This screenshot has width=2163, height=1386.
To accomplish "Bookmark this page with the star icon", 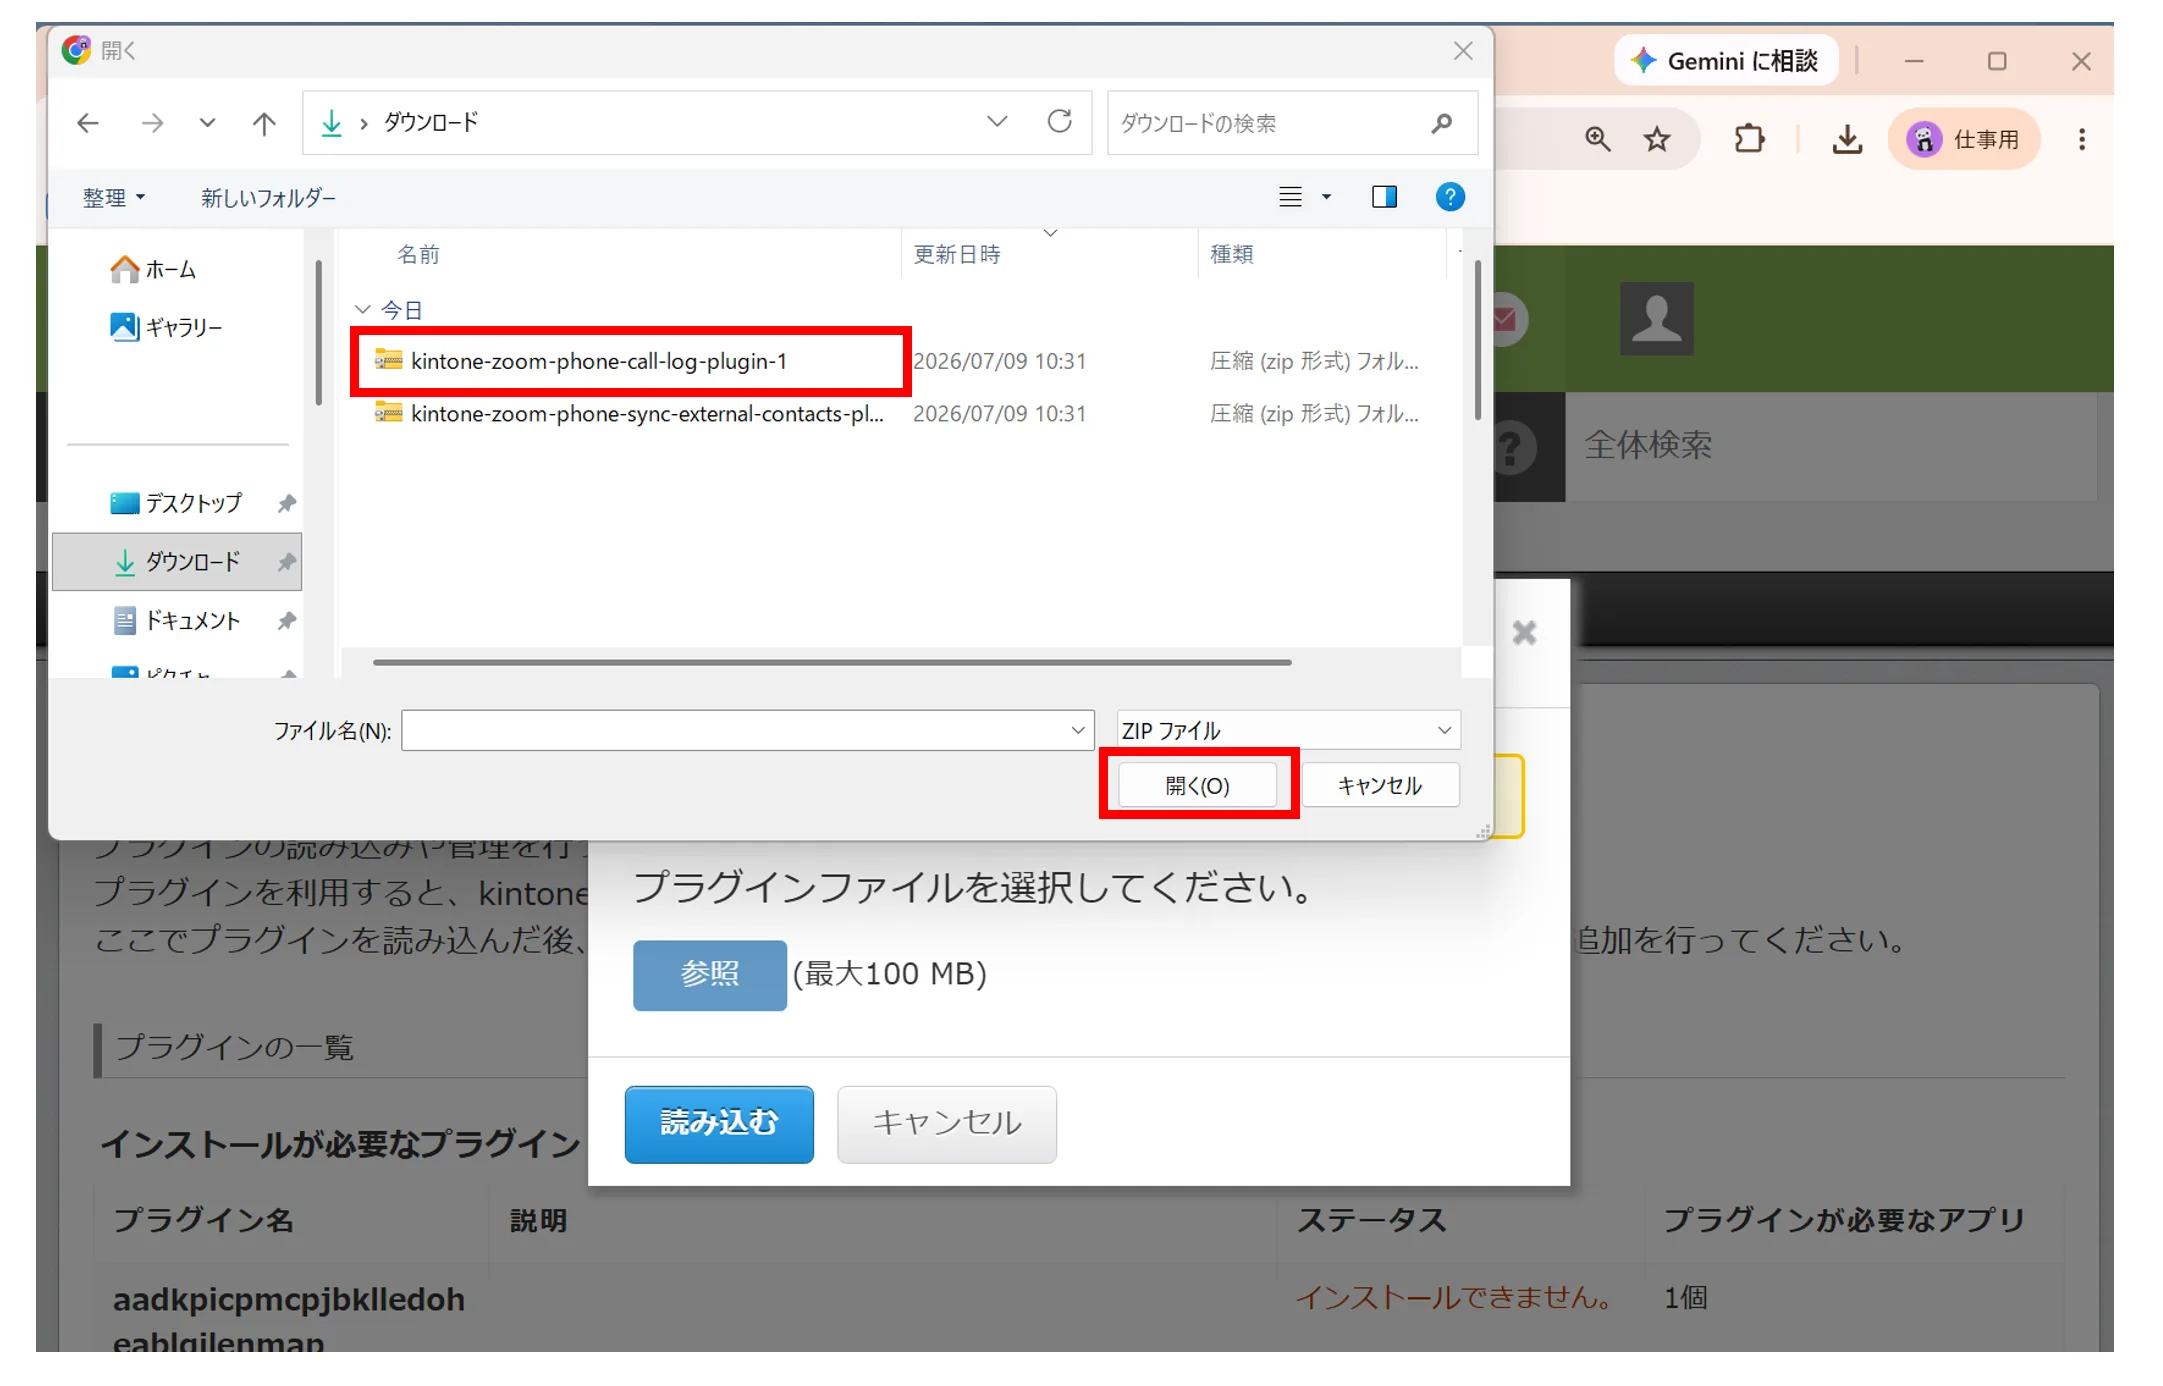I will click(x=1657, y=139).
